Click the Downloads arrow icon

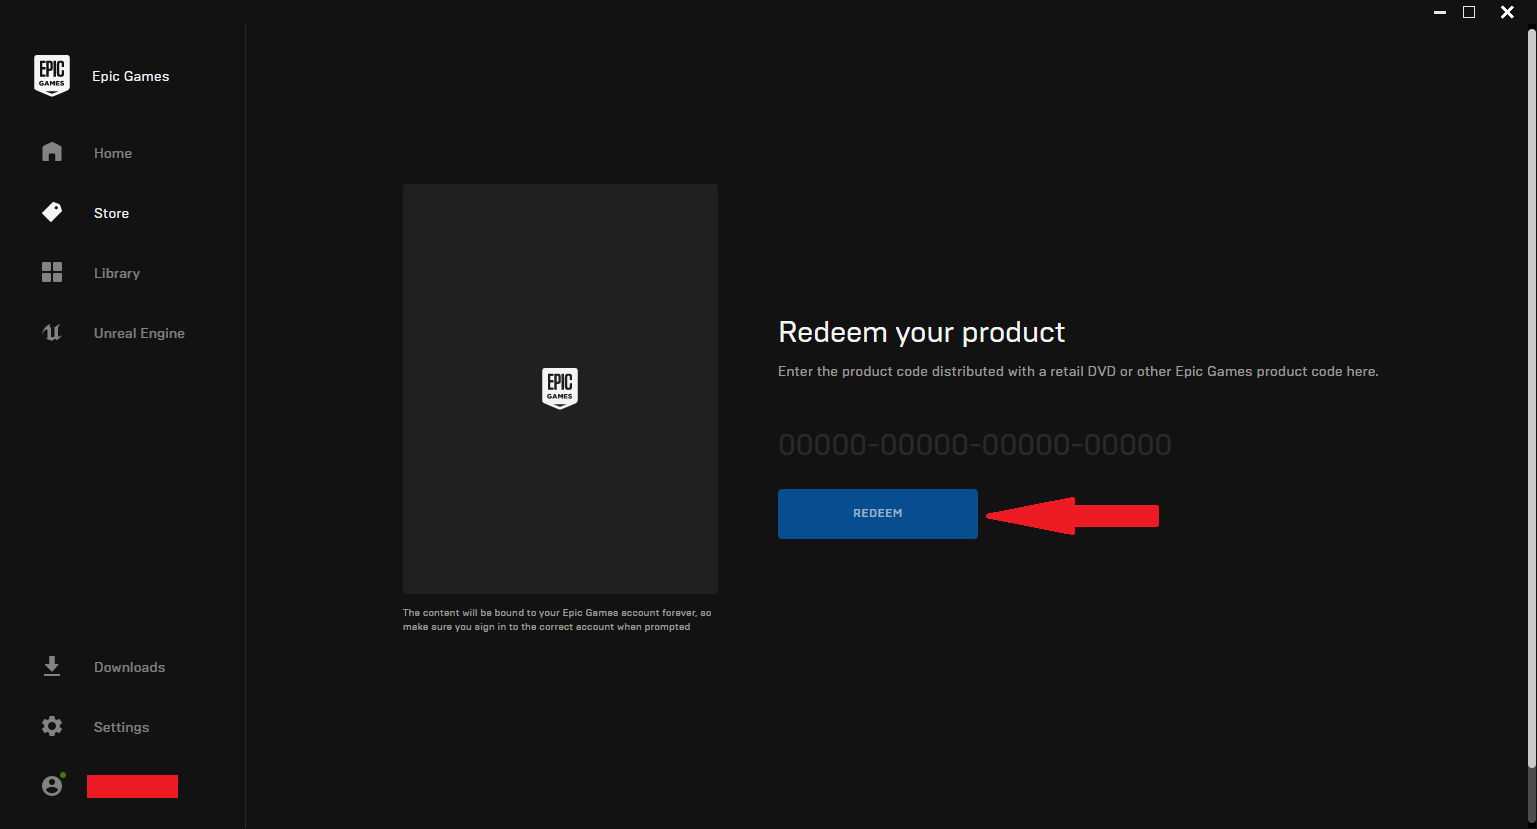click(52, 666)
